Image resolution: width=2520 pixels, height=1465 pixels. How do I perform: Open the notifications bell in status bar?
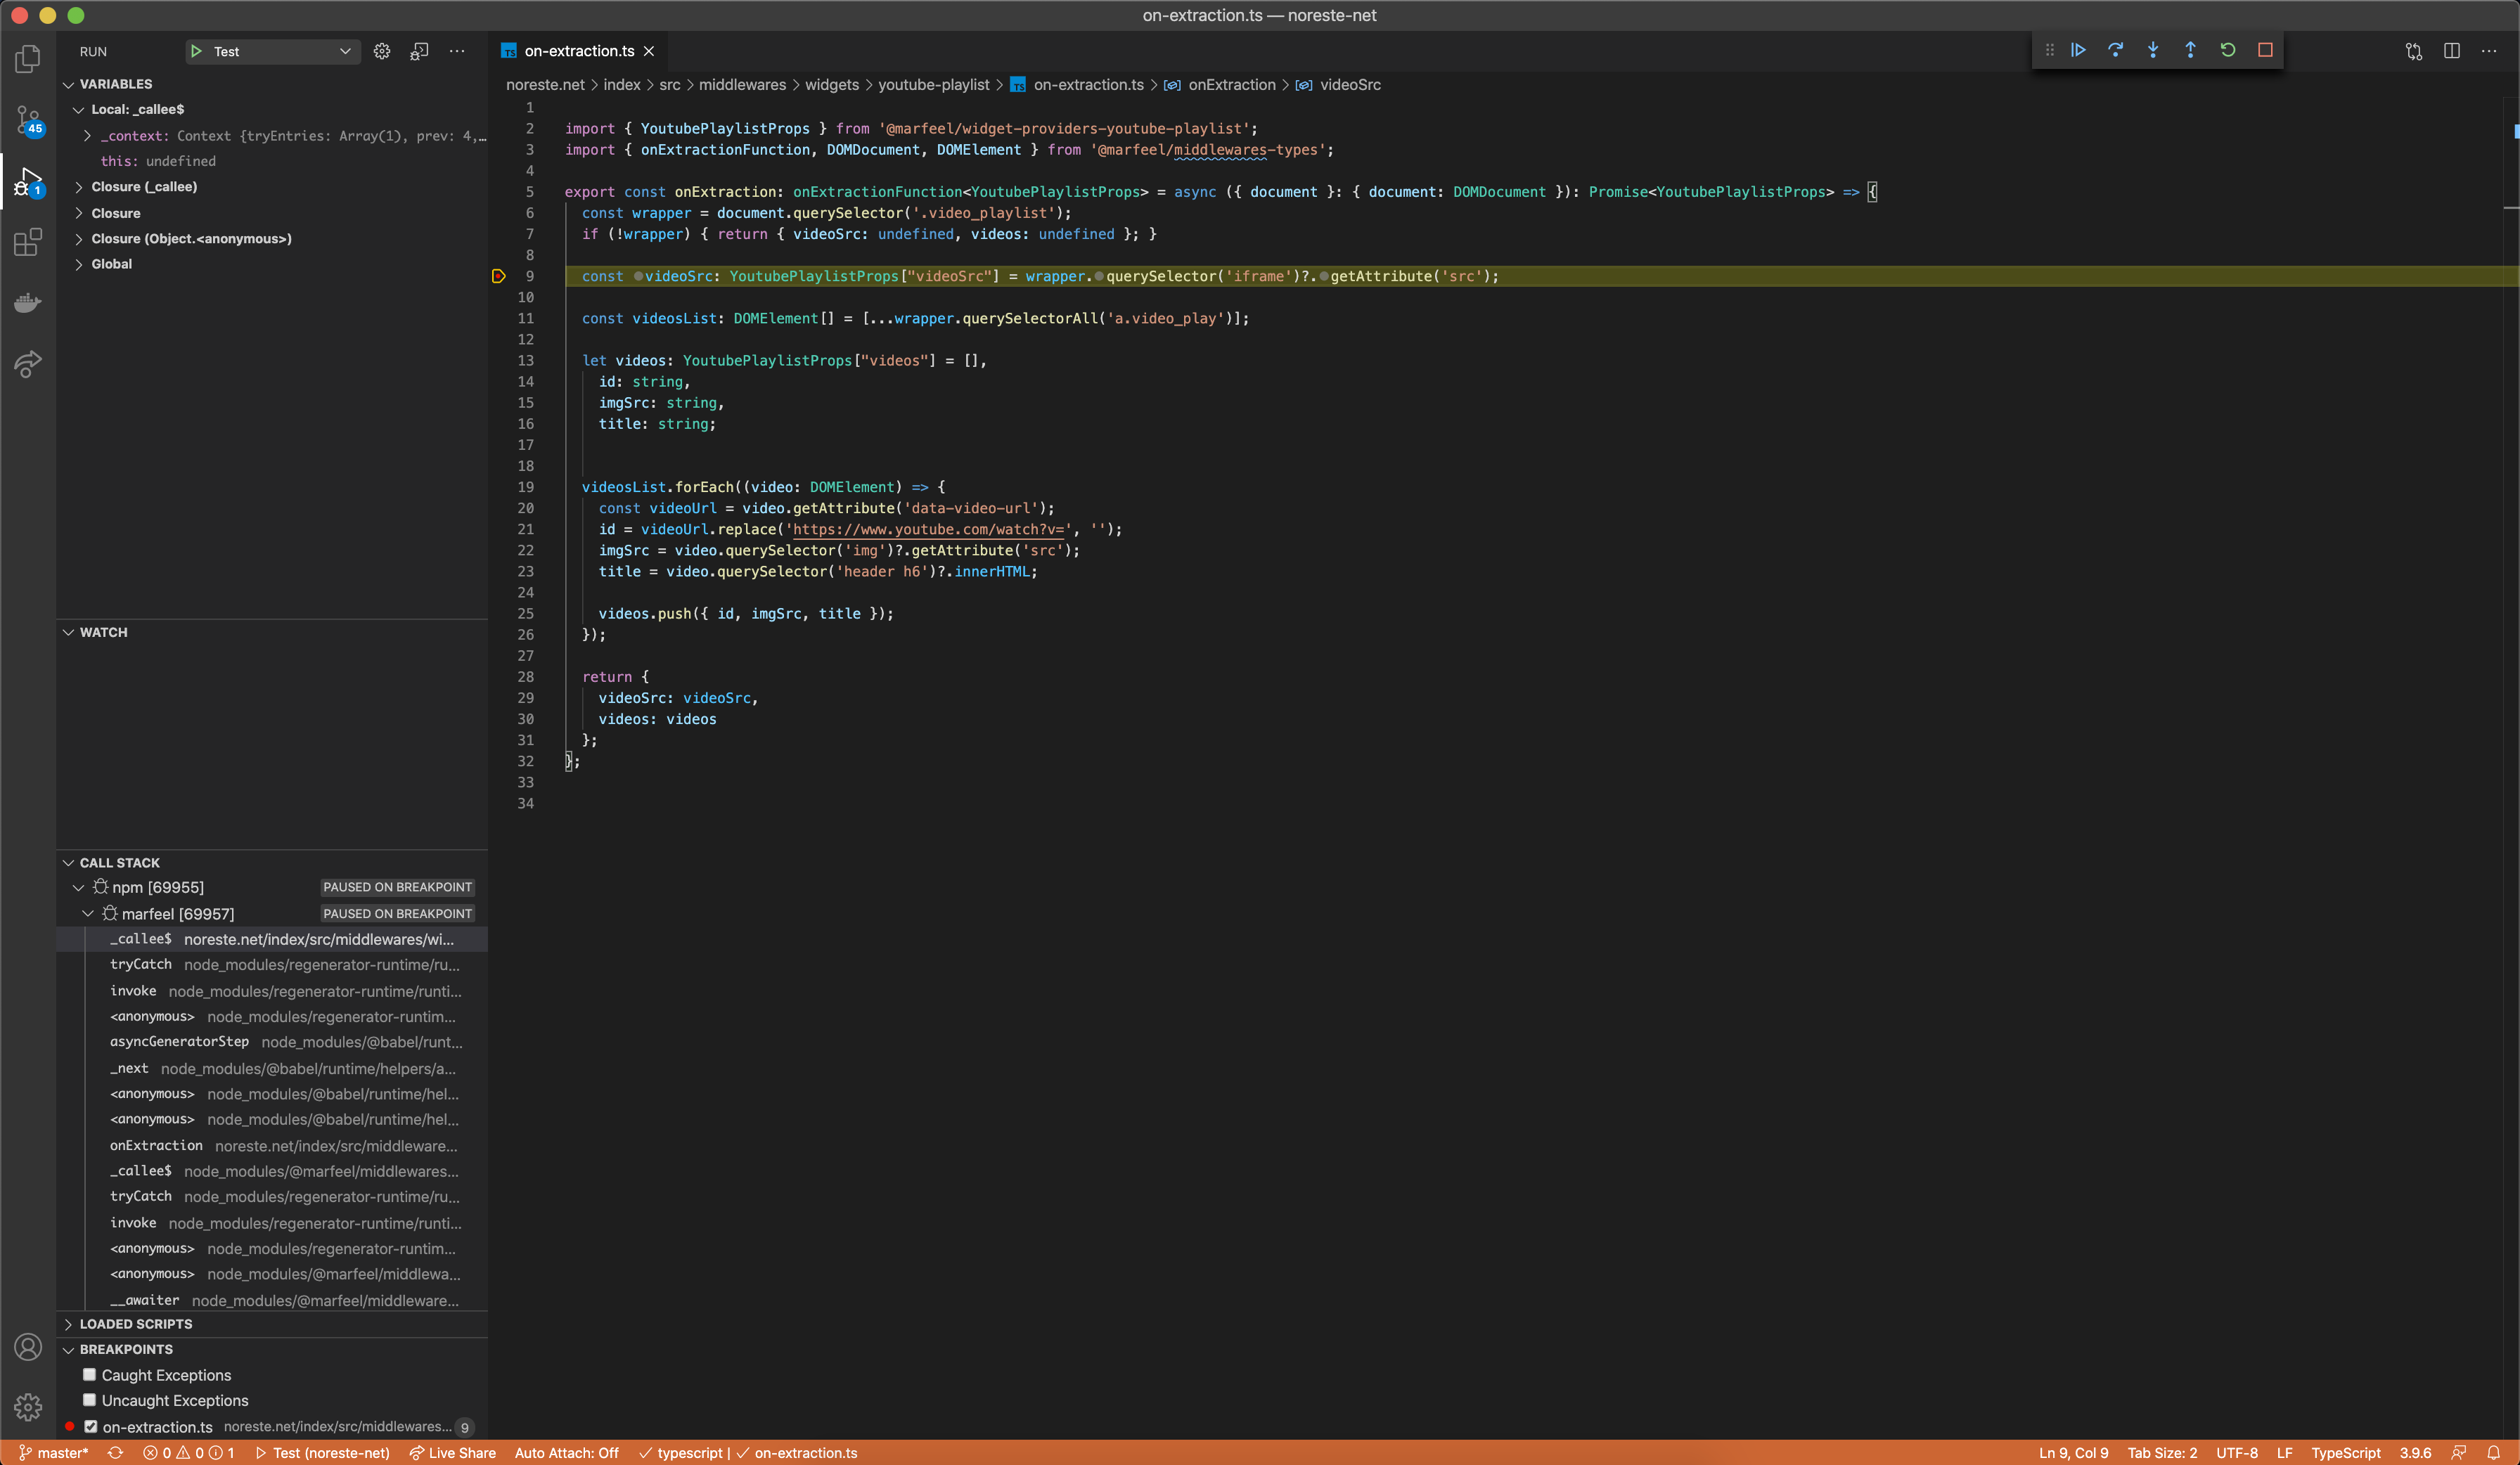point(2494,1453)
